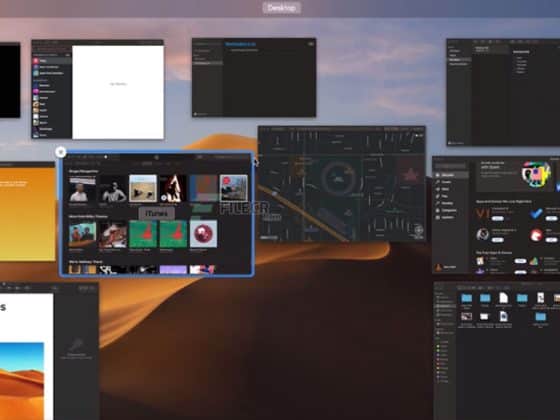The image size is (560, 420).
Task: Select the blue folder in Finder's second row
Action: [x=540, y=316]
